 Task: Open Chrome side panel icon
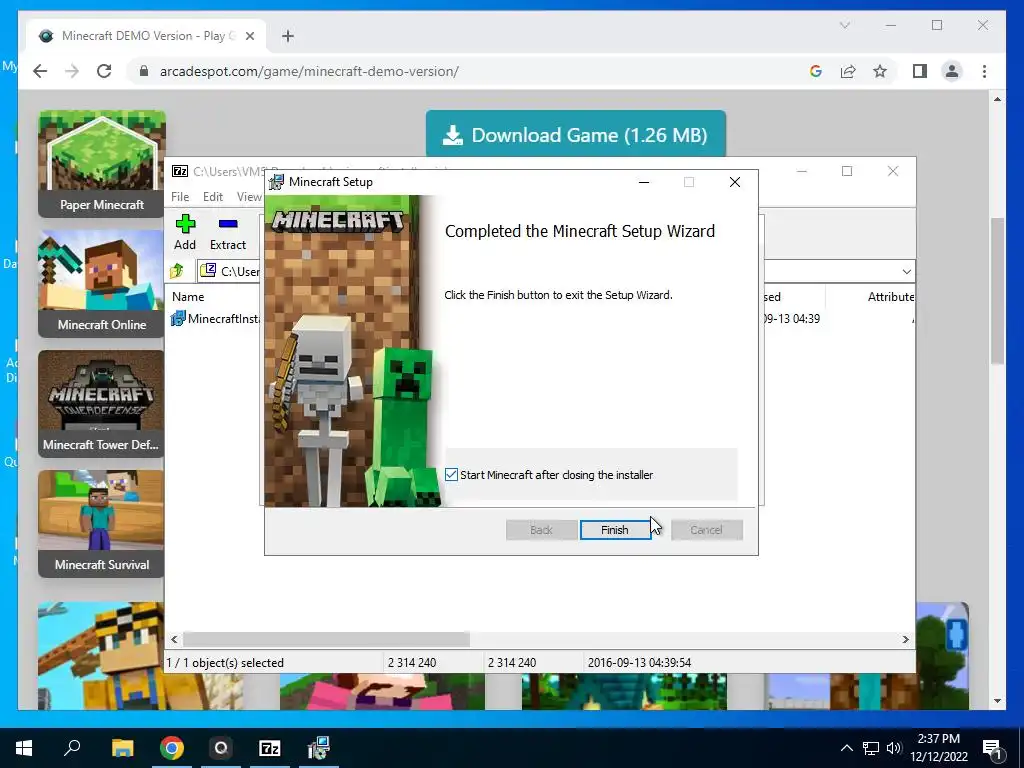(x=920, y=71)
